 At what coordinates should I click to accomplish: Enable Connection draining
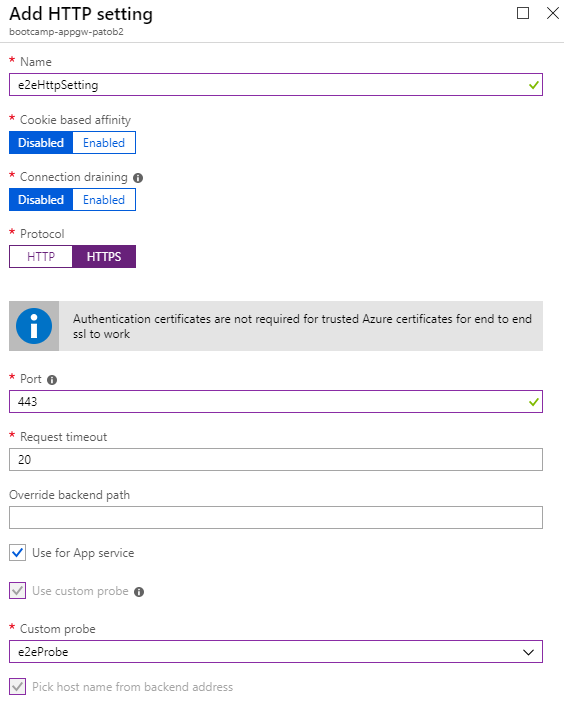[x=104, y=200]
